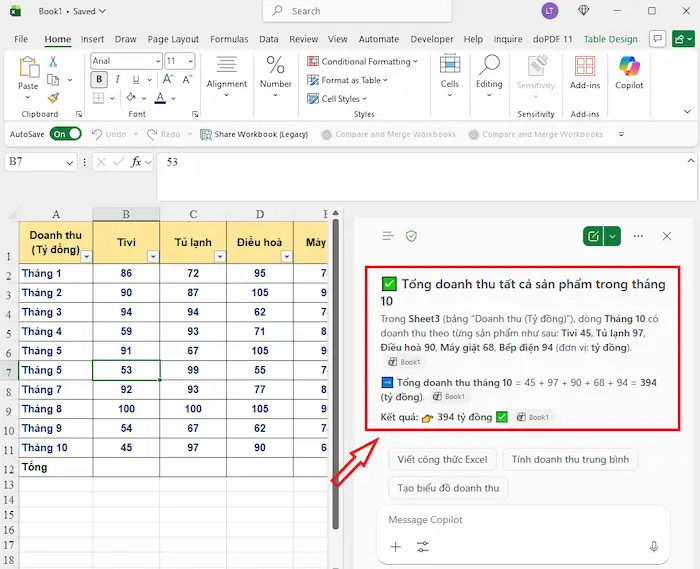Start a new Copilot chat with the green button
Viewport: 700px width, 569px height.
(x=594, y=236)
